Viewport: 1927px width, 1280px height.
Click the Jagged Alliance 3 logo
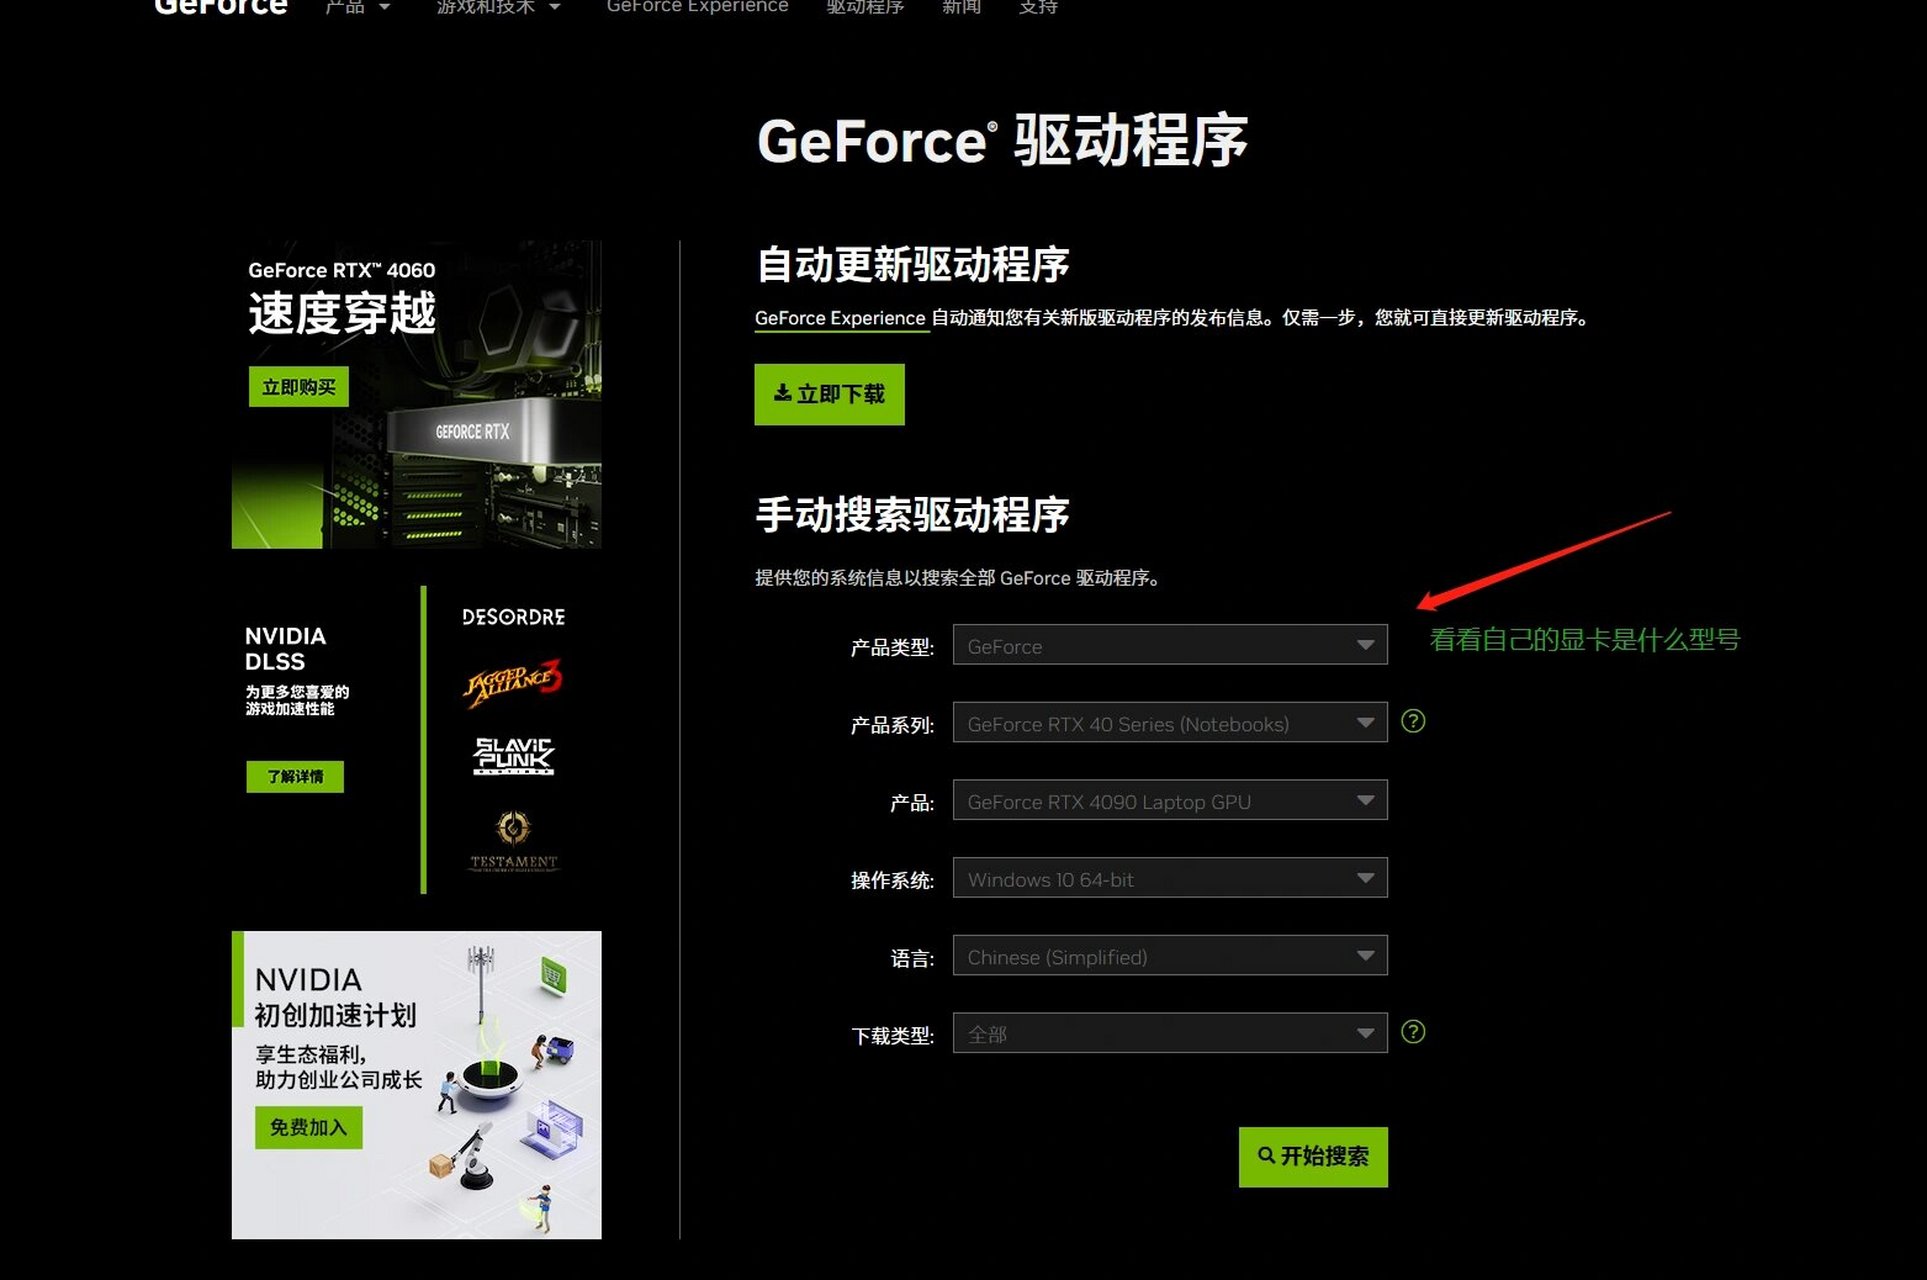tap(513, 683)
